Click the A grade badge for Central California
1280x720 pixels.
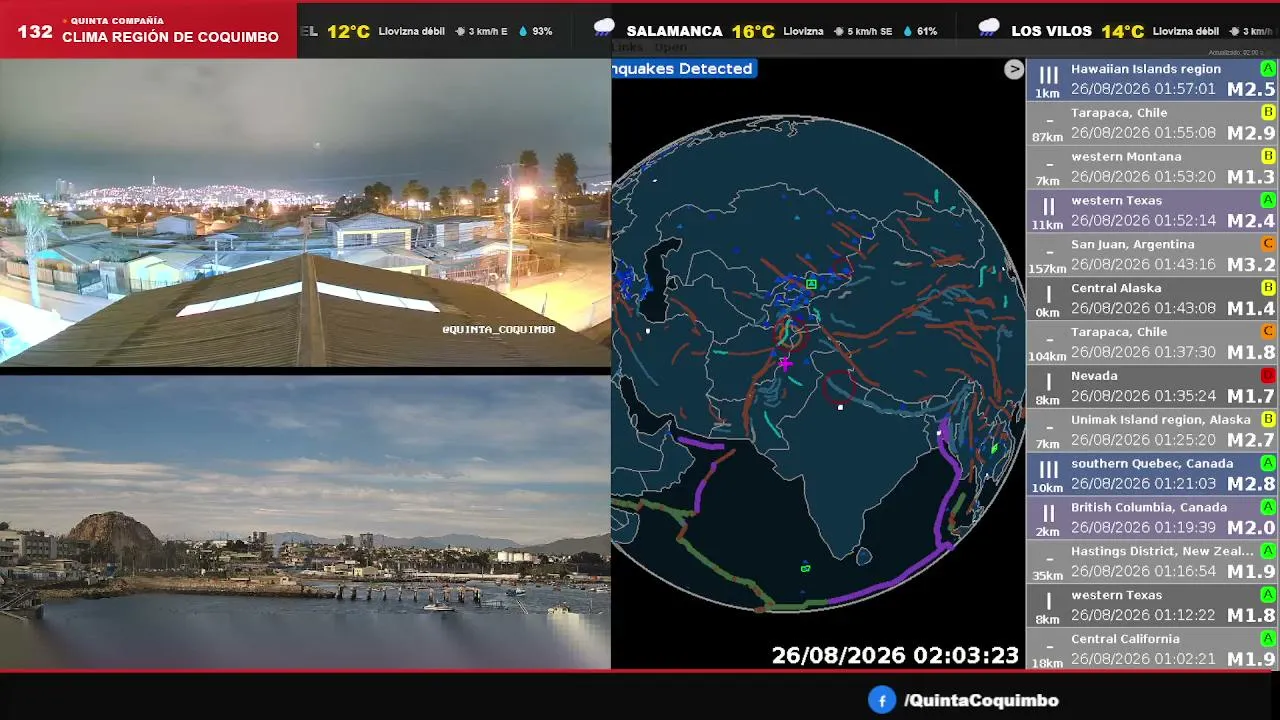click(x=1268, y=639)
